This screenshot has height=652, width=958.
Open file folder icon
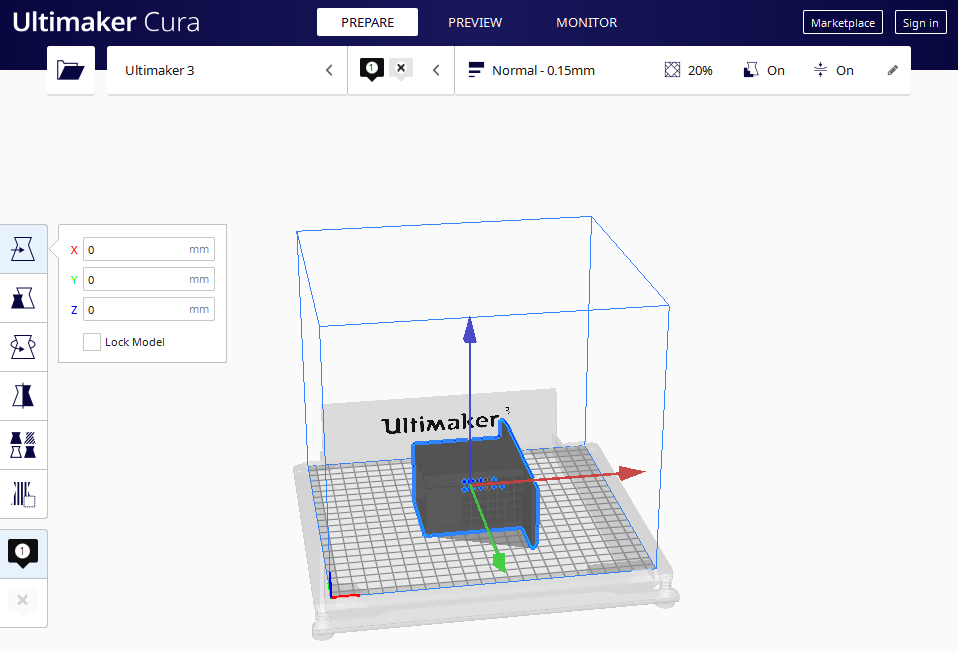[70, 70]
